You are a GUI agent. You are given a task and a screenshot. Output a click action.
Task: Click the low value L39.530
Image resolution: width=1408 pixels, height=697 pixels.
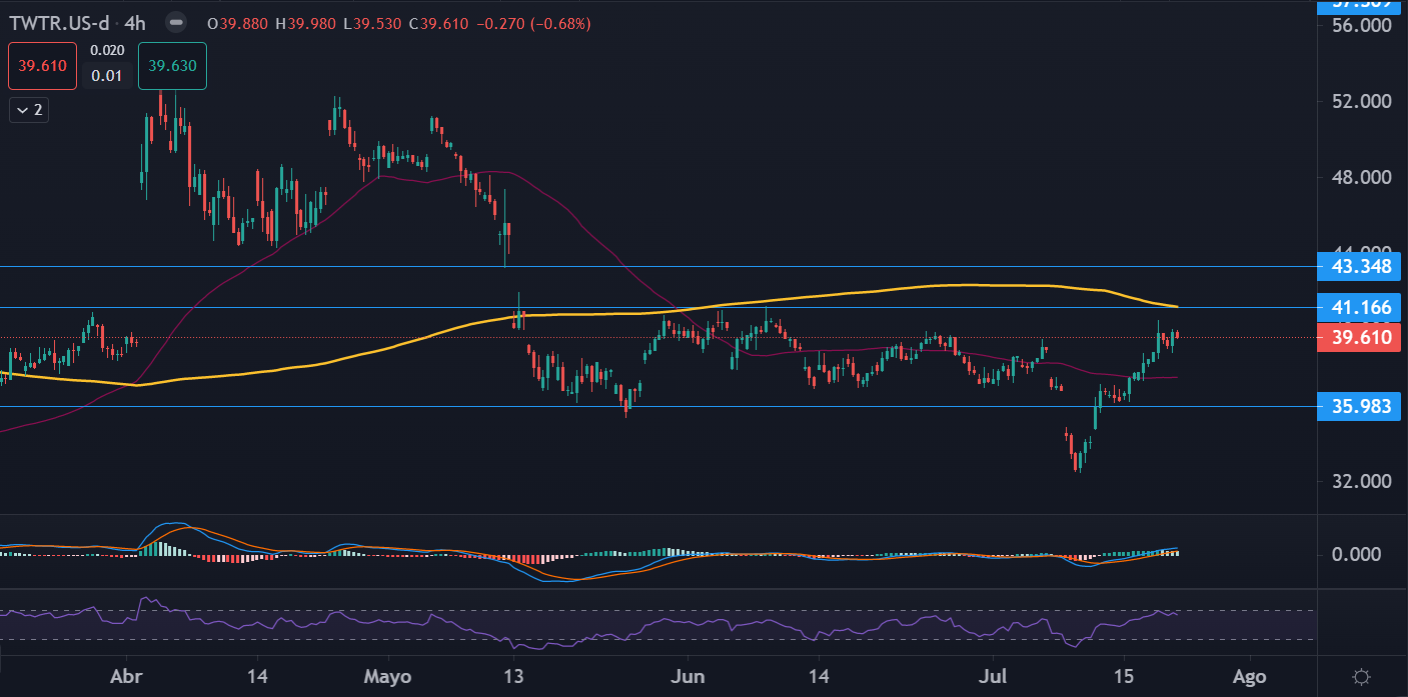(372, 23)
